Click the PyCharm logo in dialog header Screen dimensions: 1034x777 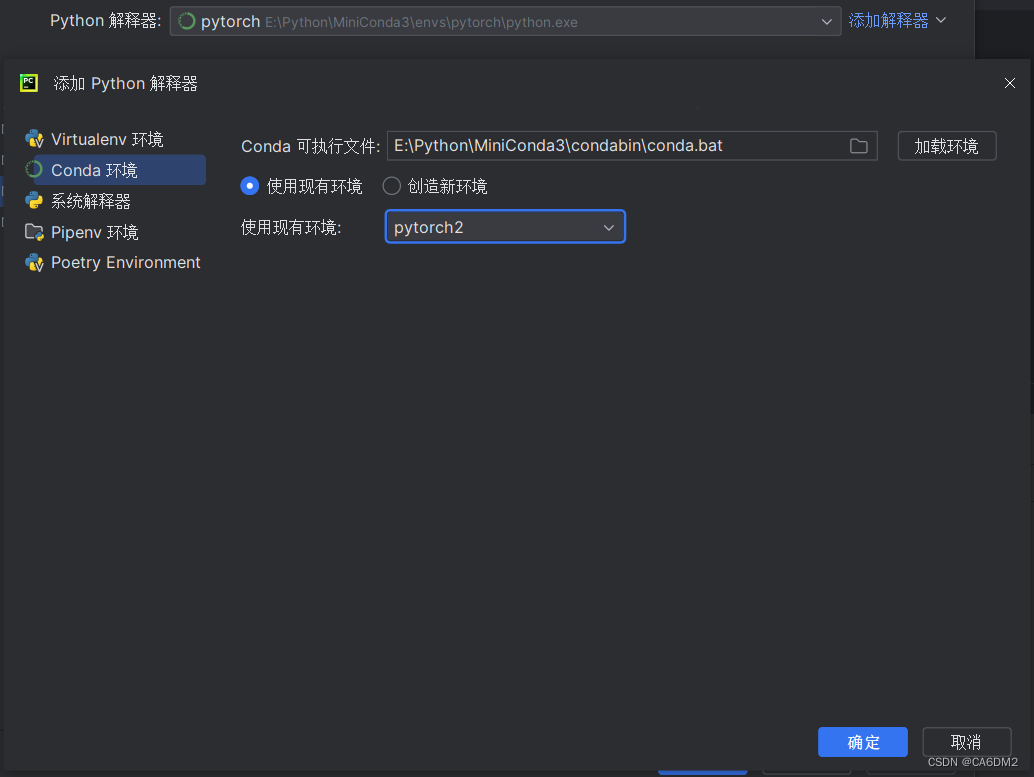28,83
